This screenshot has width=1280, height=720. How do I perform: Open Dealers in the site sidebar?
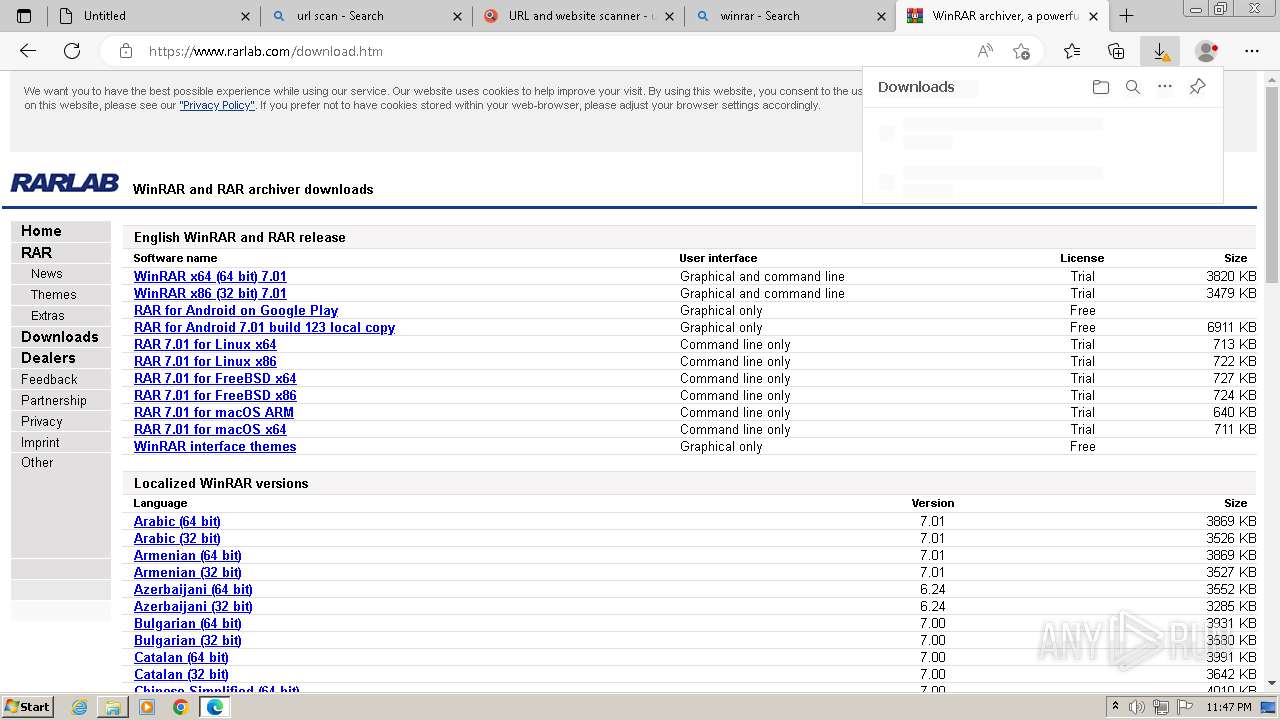point(48,358)
